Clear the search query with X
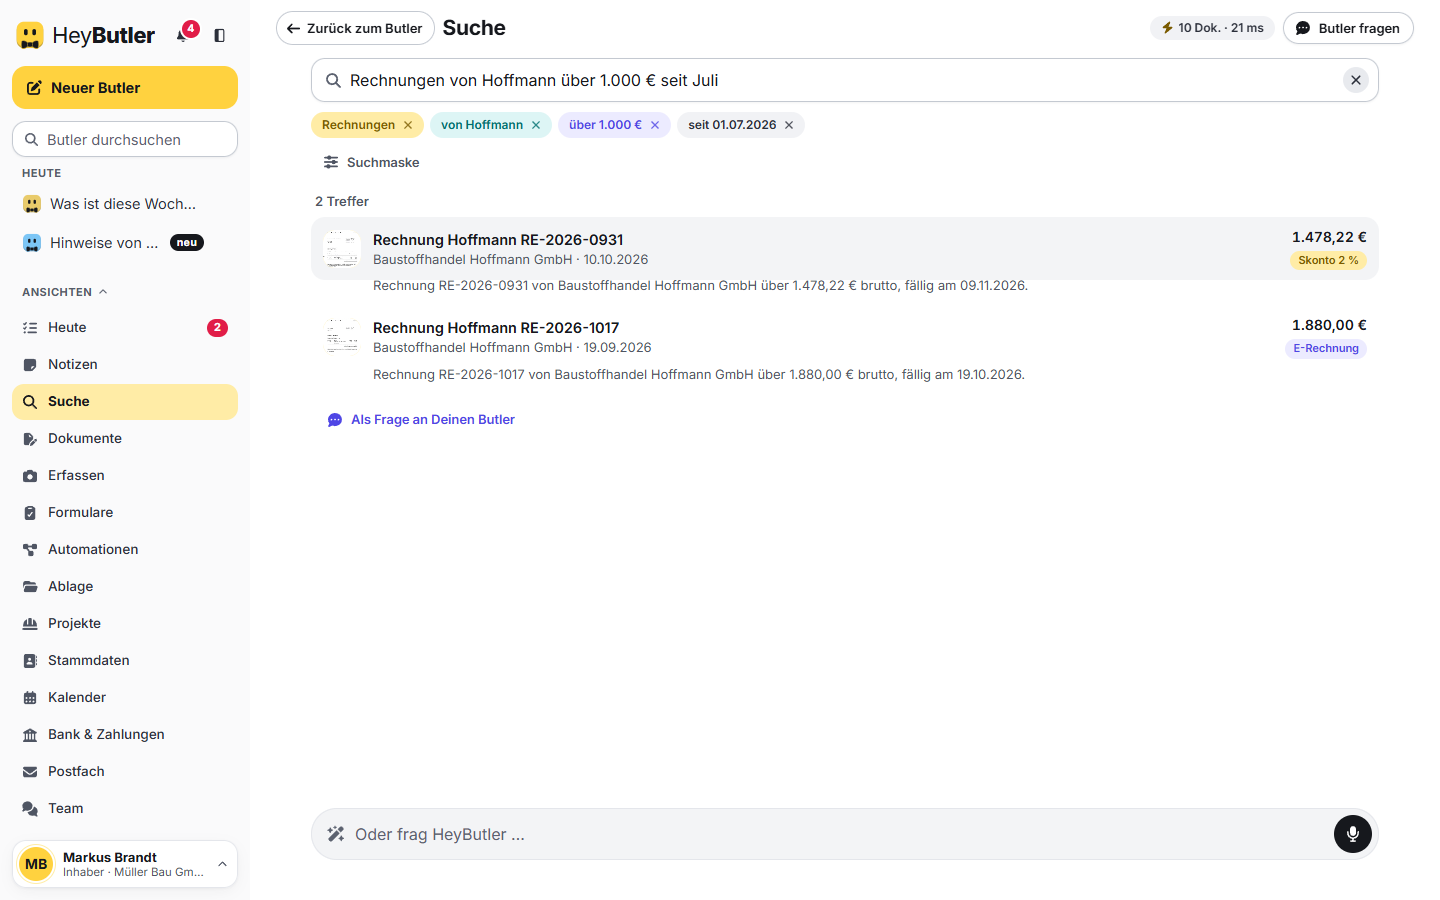The image size is (1440, 900). 1356,80
